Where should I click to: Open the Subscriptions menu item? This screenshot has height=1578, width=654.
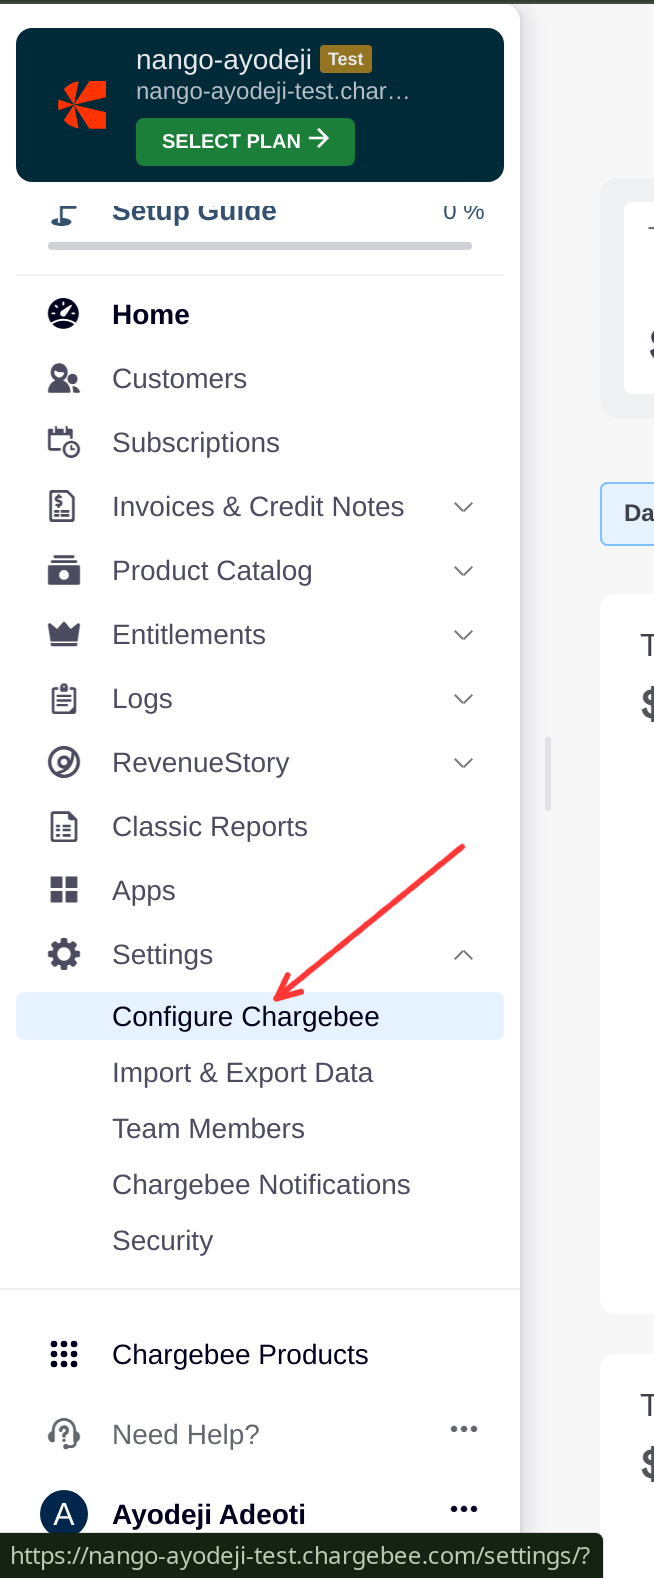click(x=260, y=442)
